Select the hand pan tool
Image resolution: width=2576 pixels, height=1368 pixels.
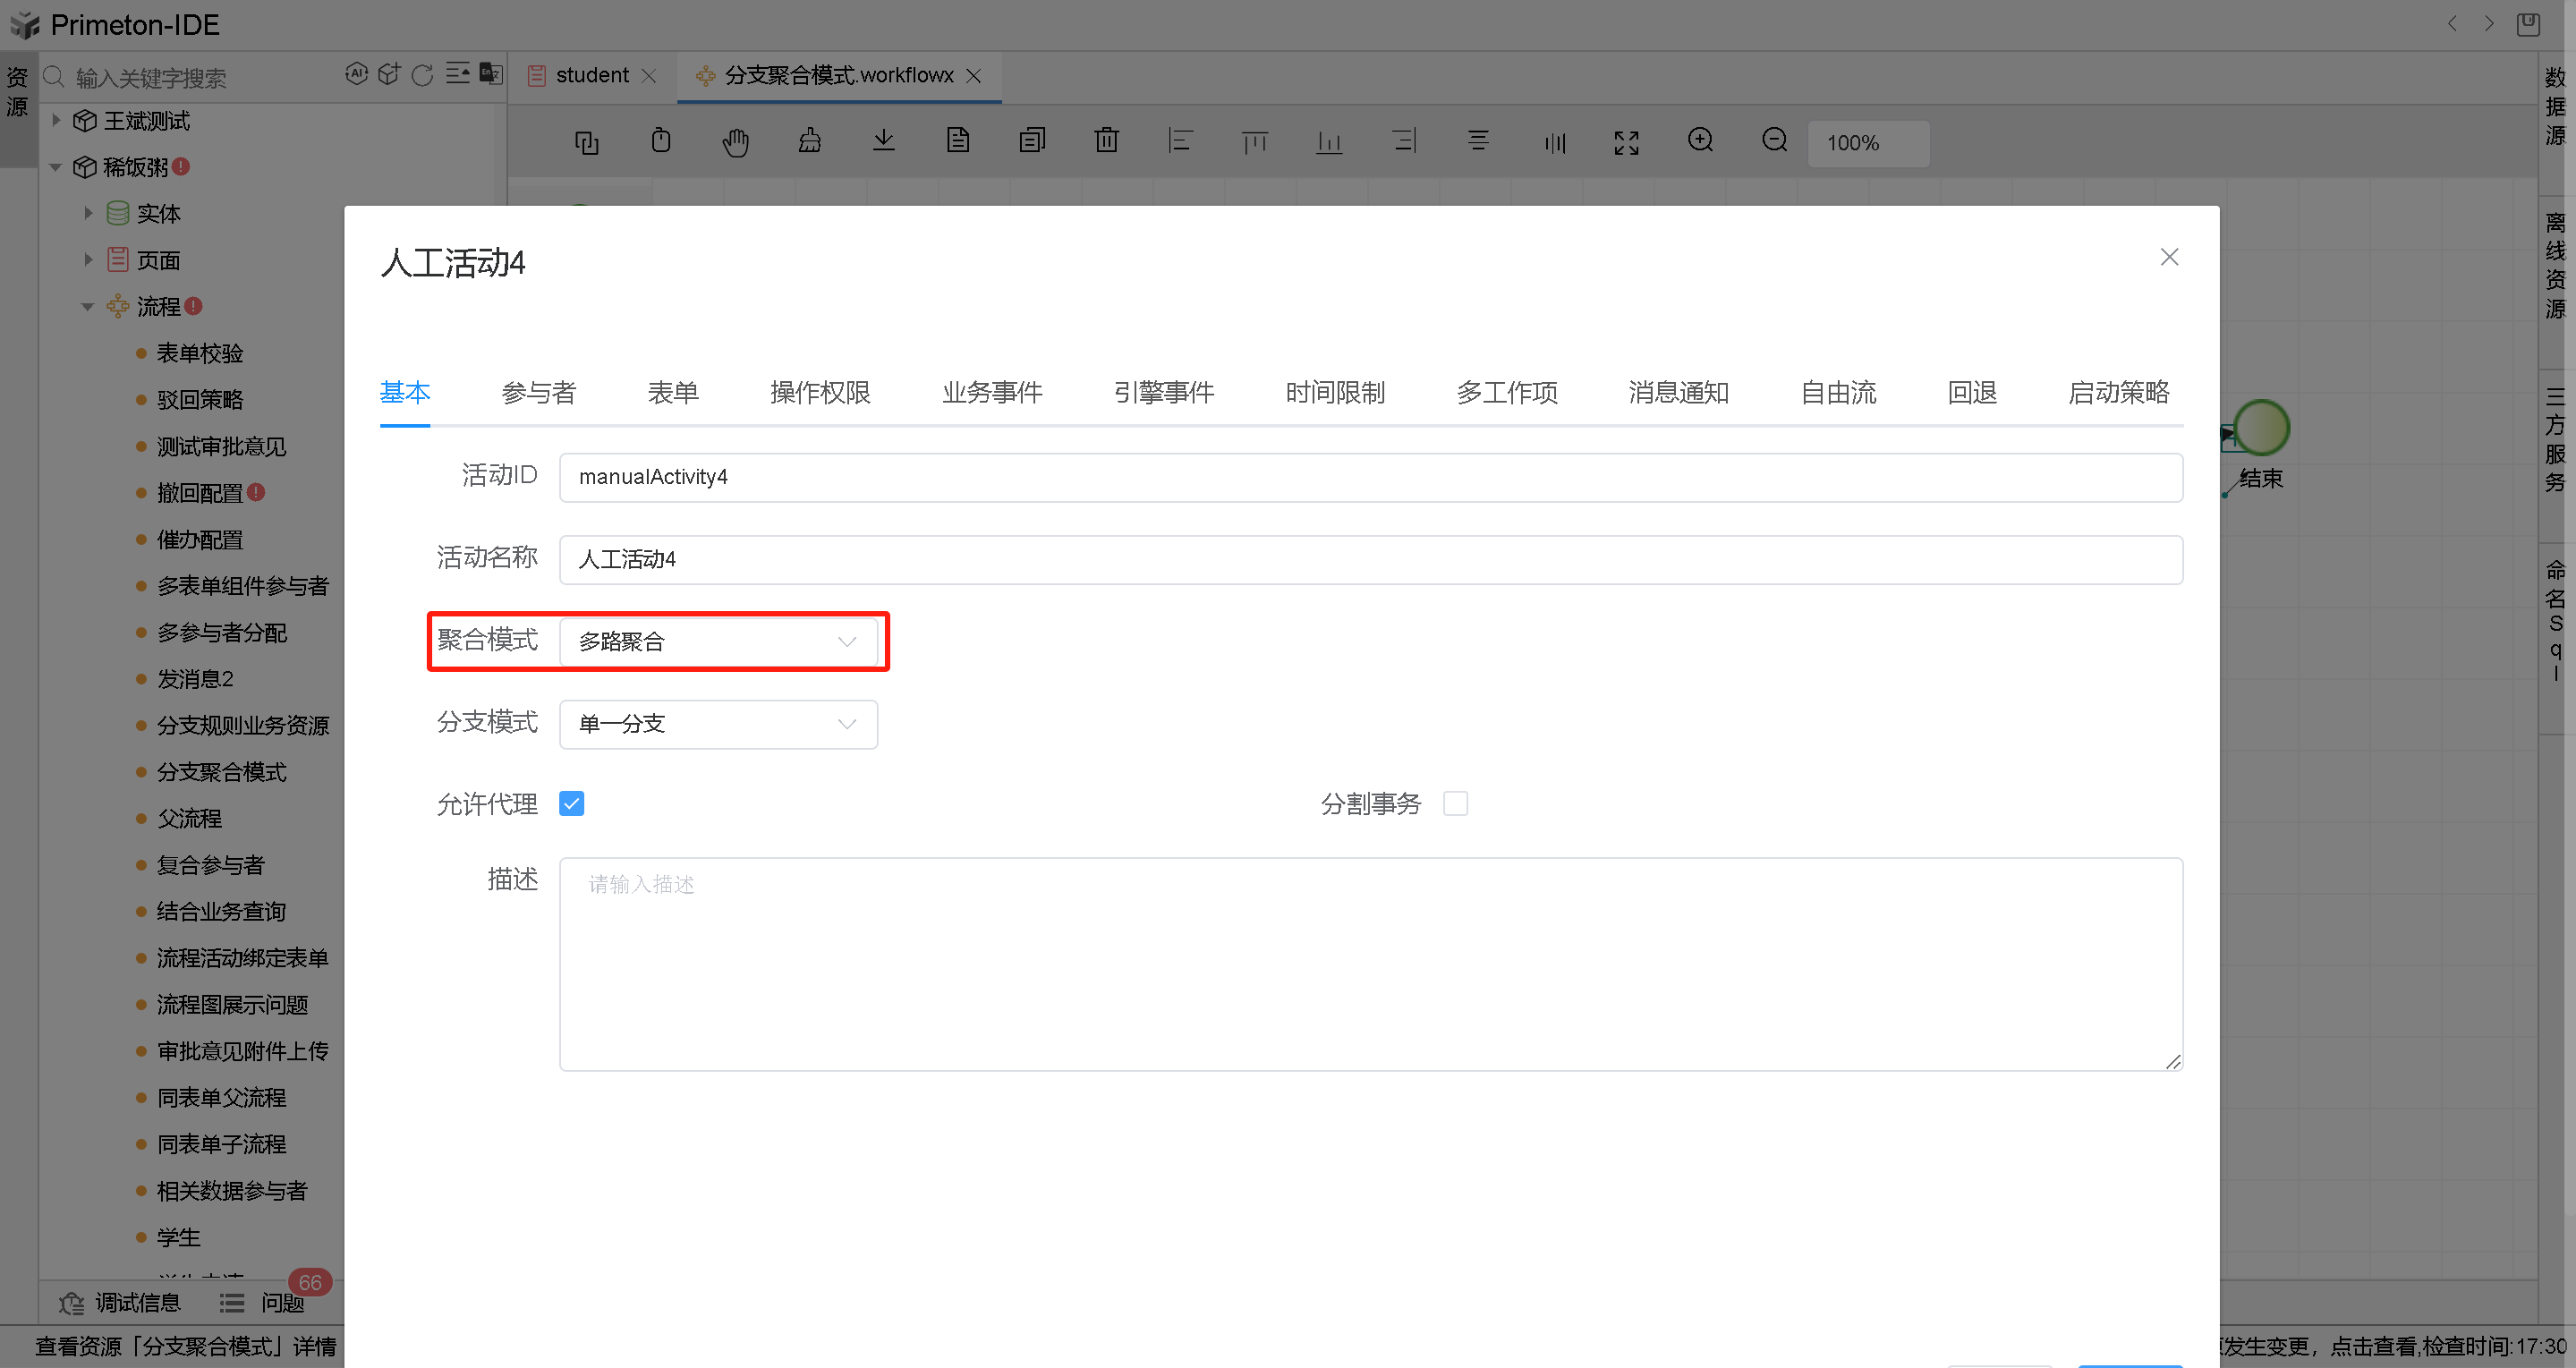click(735, 142)
